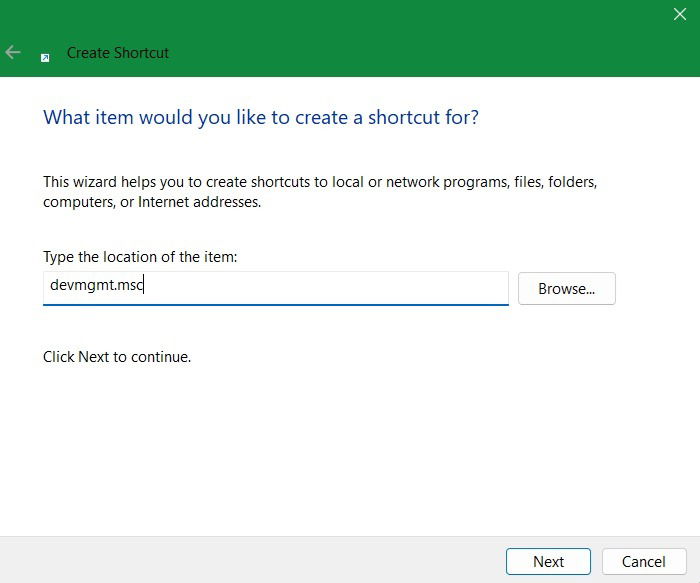Cancel the shortcut creation wizard
The image size is (700, 583).
[x=643, y=561]
